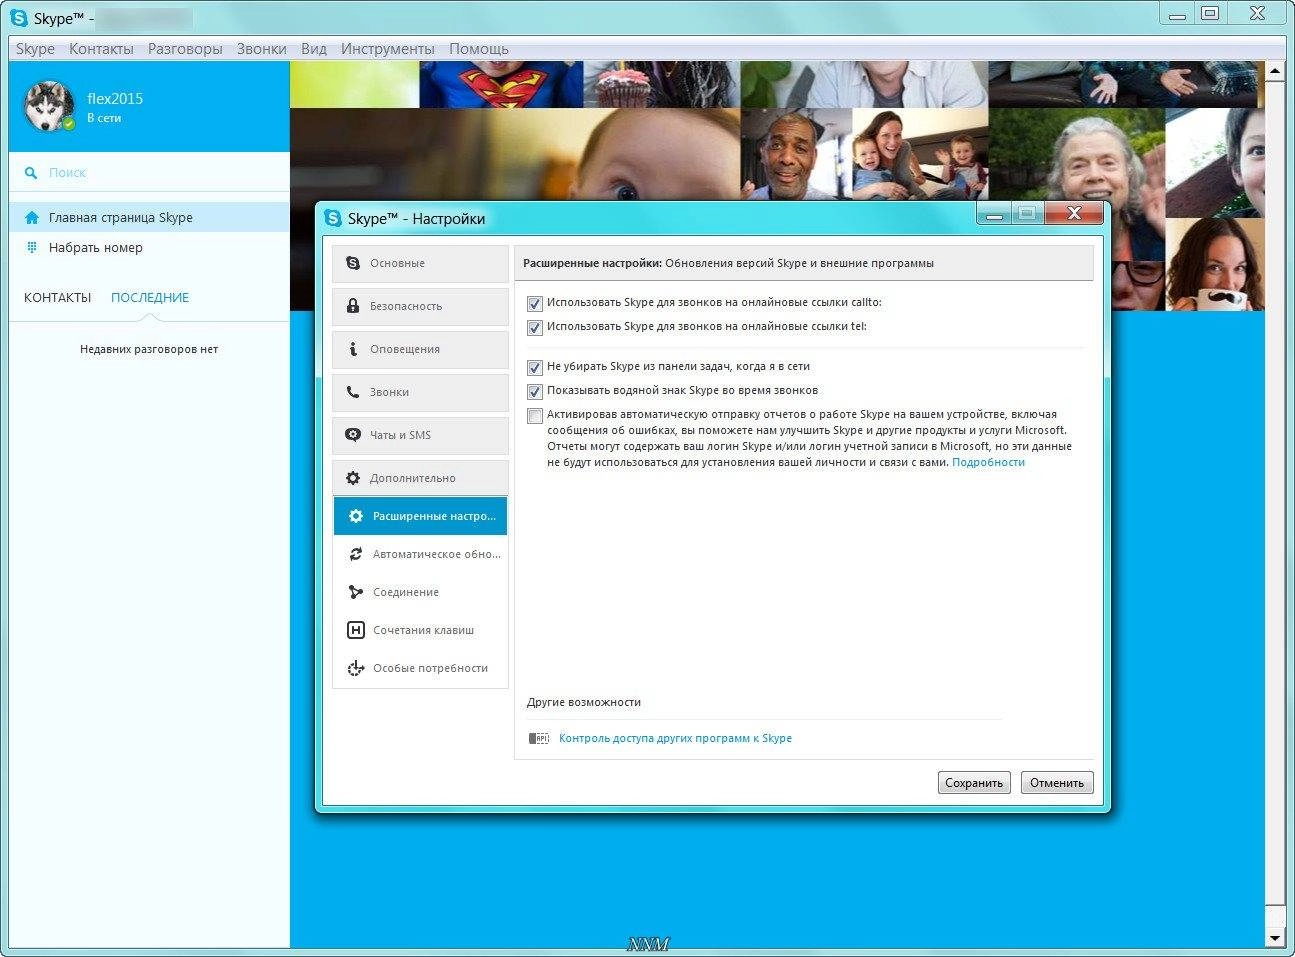Select Особые потребности subsection
The height and width of the screenshot is (957, 1295).
421,668
